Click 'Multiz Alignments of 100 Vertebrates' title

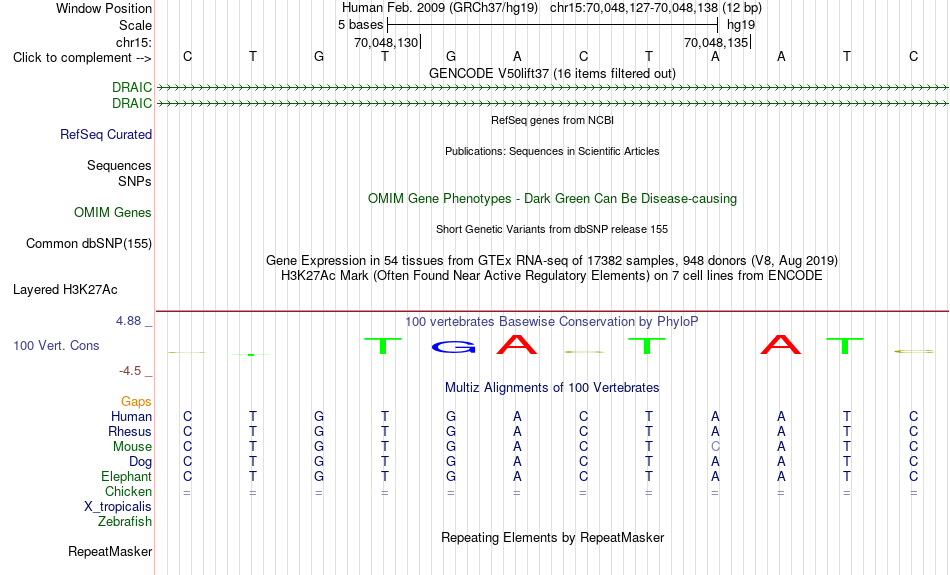(552, 388)
